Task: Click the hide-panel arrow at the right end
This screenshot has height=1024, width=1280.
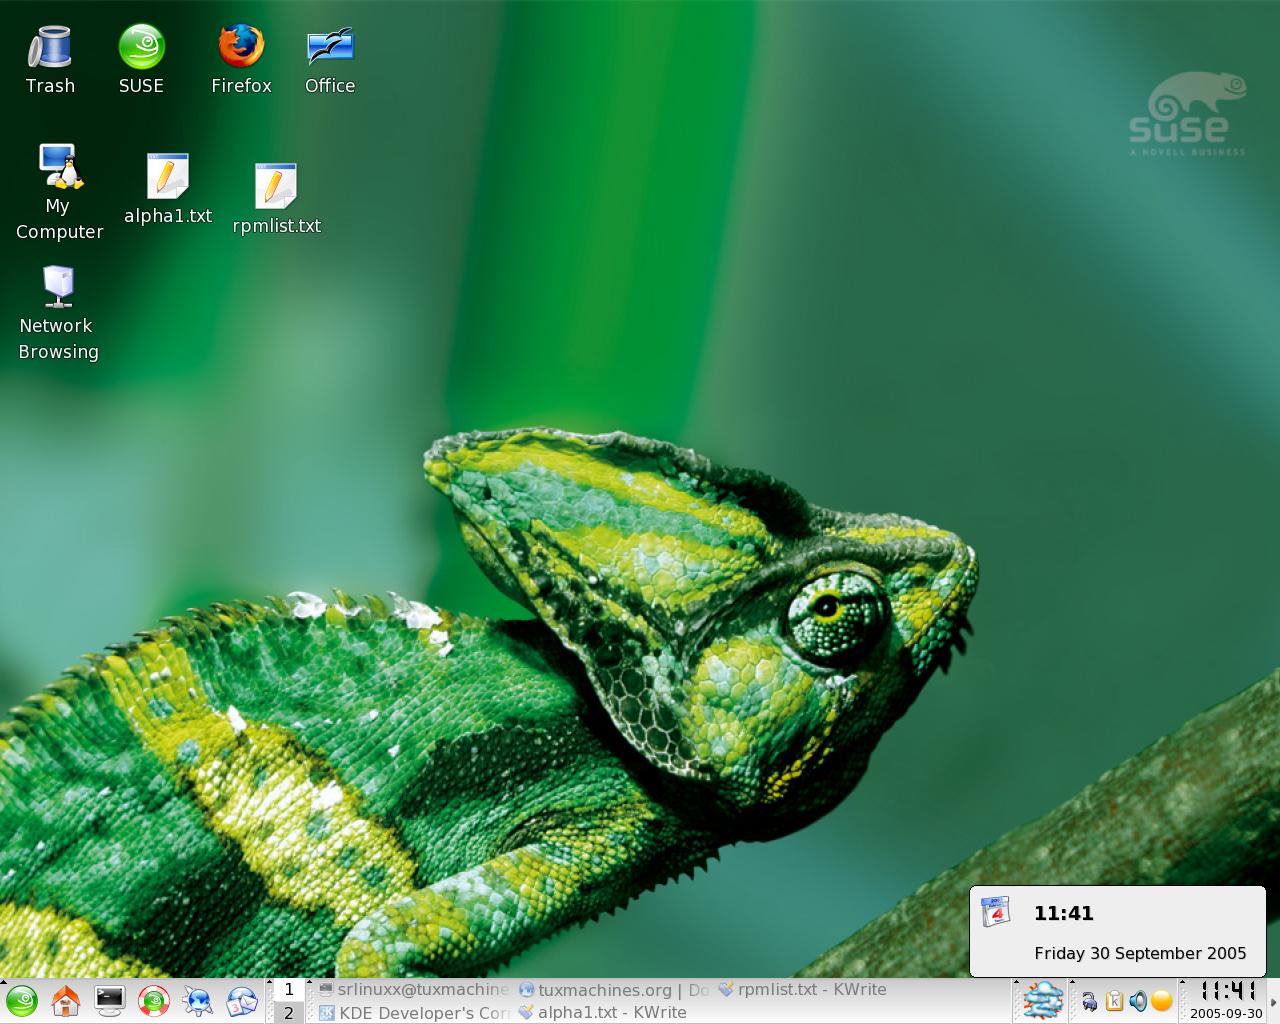Action: 1274,1001
